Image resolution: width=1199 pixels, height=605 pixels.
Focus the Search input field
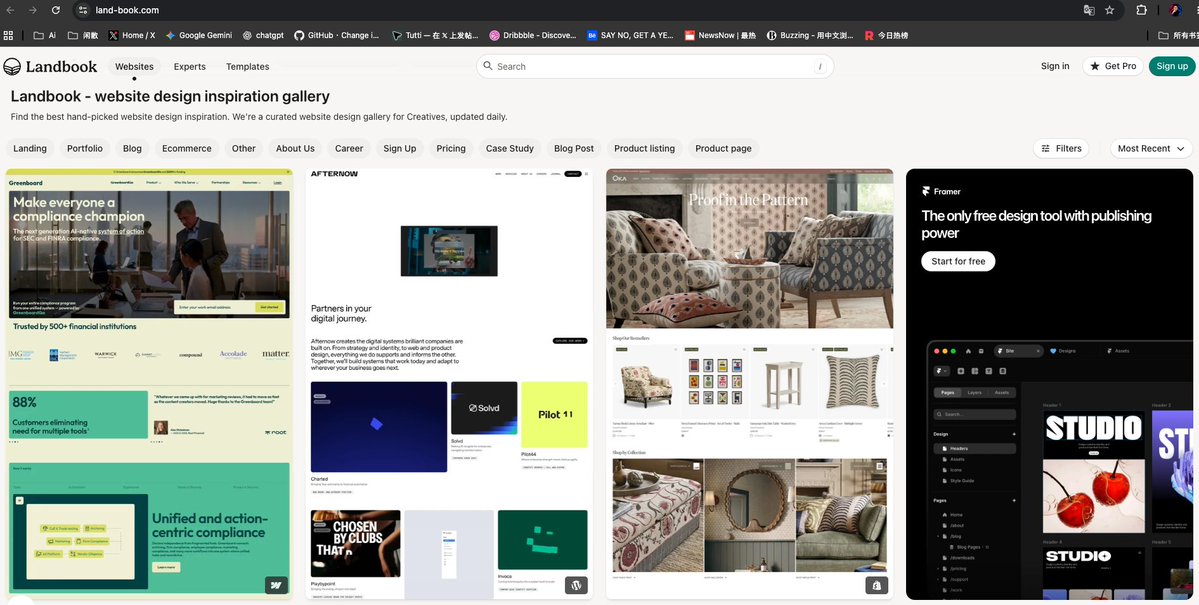click(x=655, y=67)
